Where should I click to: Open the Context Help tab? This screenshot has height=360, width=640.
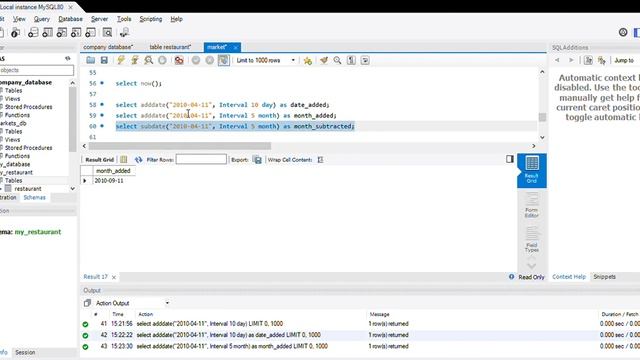pyautogui.click(x=569, y=277)
